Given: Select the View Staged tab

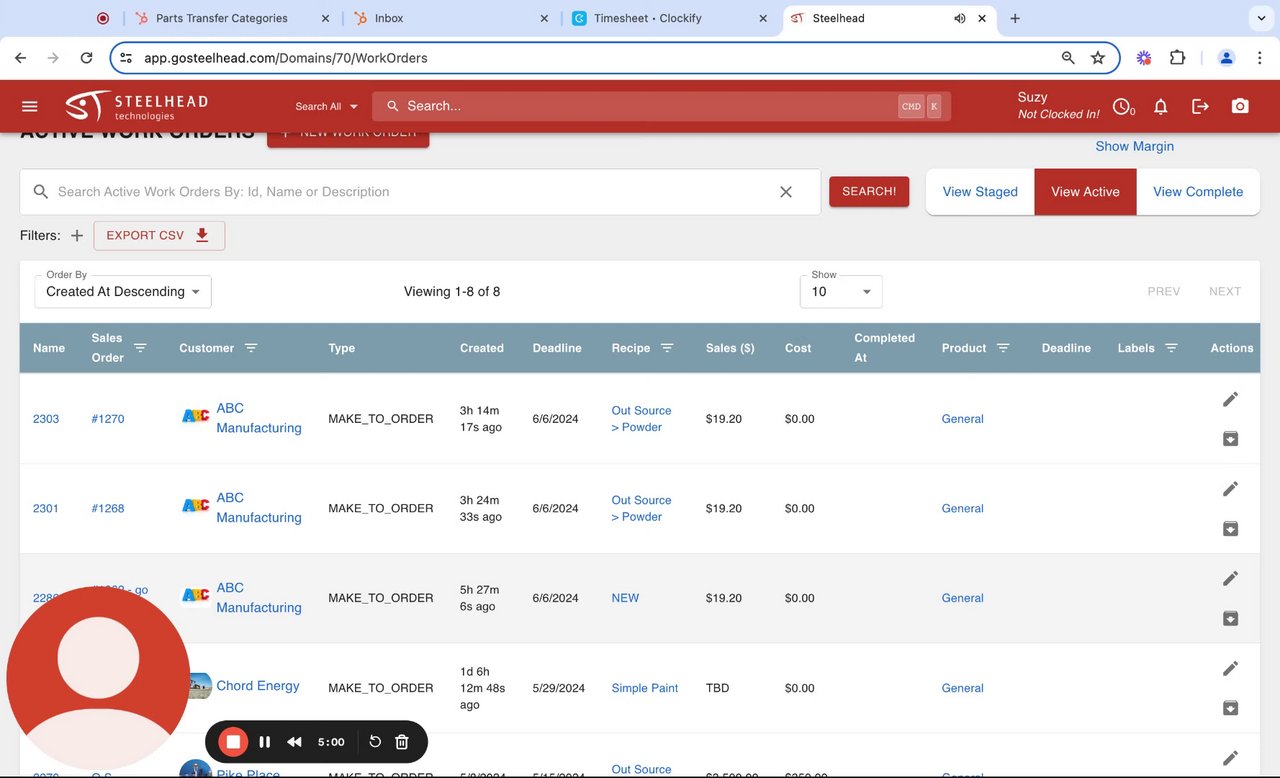Looking at the screenshot, I should (980, 192).
